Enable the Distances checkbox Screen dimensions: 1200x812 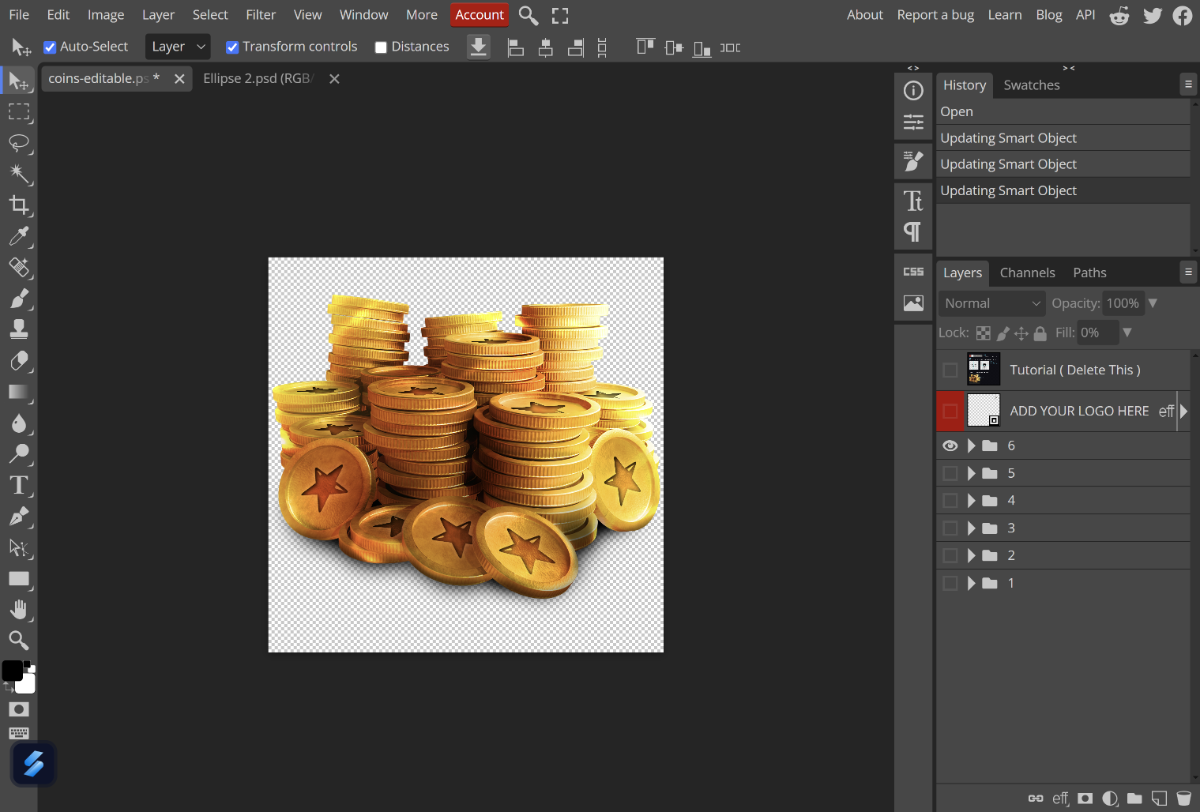coord(381,47)
